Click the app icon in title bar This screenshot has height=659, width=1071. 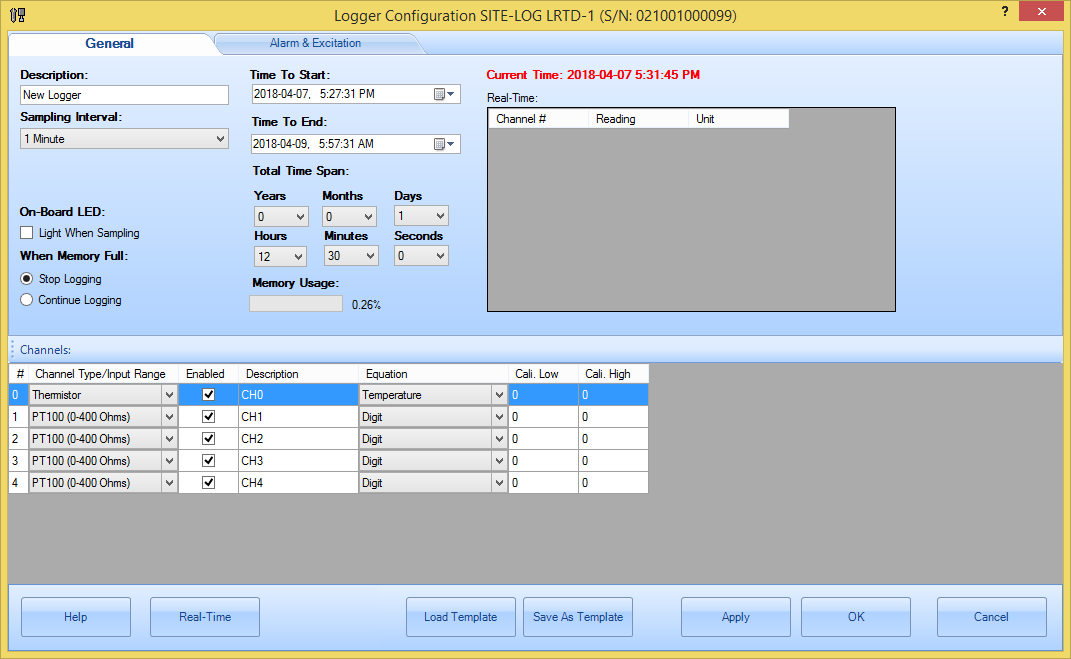[x=17, y=15]
